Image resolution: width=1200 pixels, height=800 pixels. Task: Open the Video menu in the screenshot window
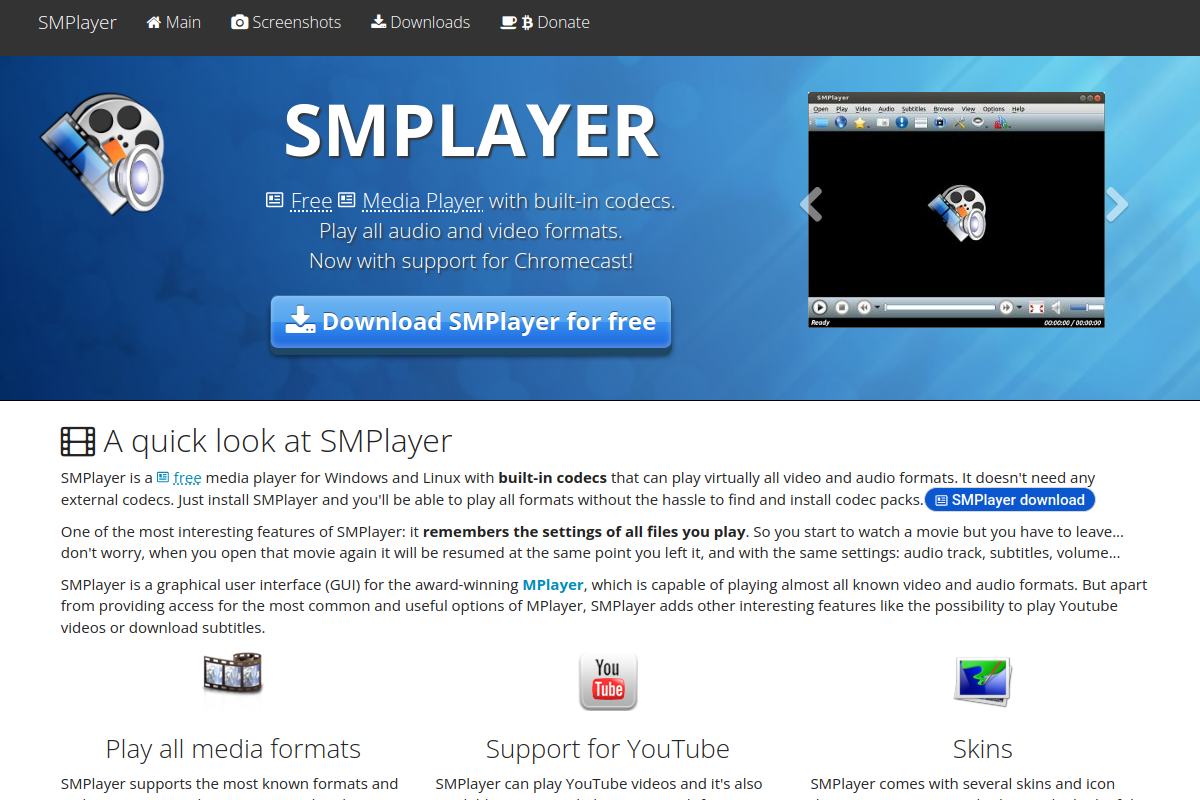tap(863, 109)
